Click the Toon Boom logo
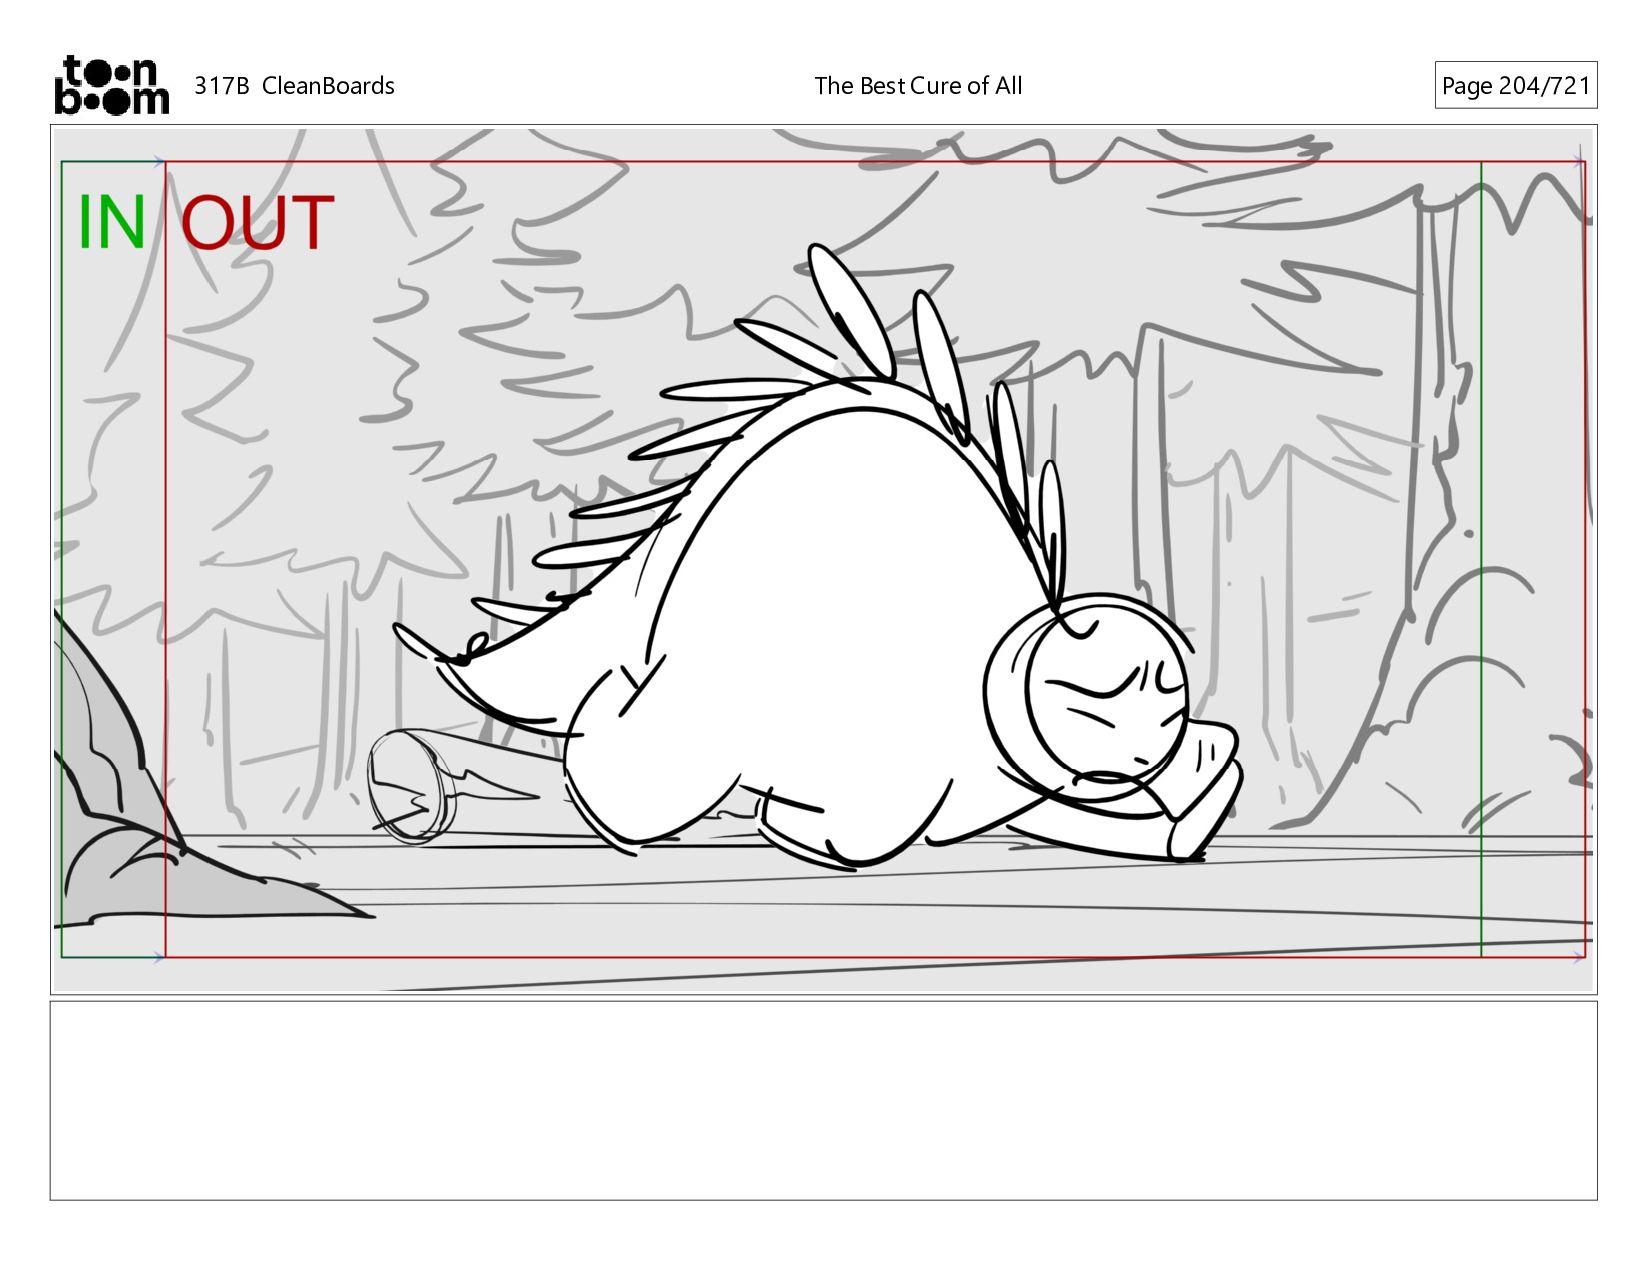 [x=111, y=85]
